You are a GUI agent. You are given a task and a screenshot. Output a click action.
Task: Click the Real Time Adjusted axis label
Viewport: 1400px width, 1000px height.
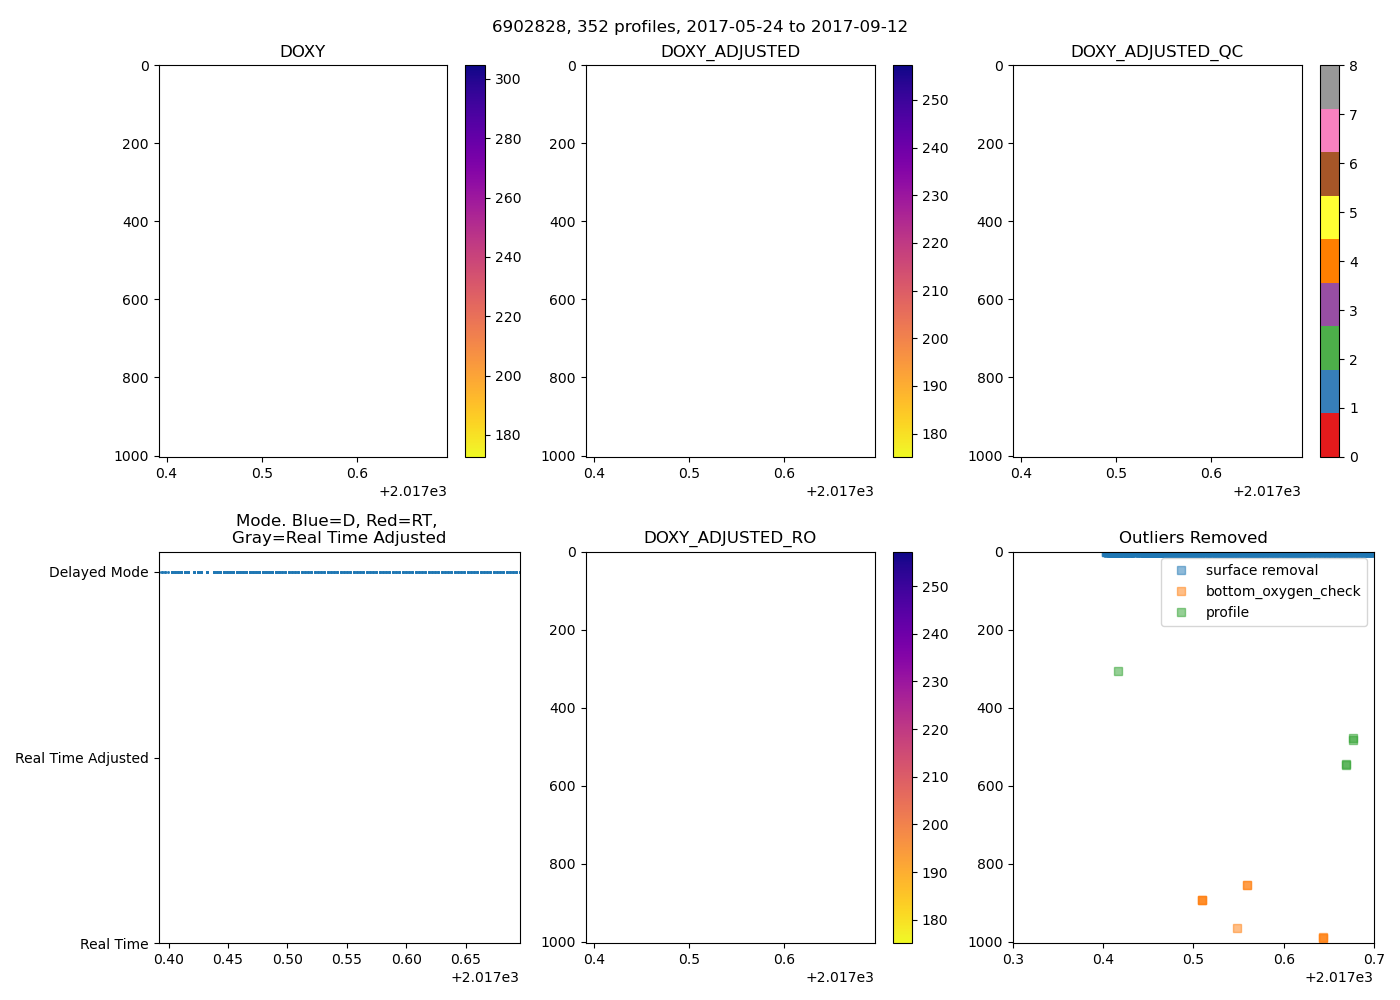[82, 758]
